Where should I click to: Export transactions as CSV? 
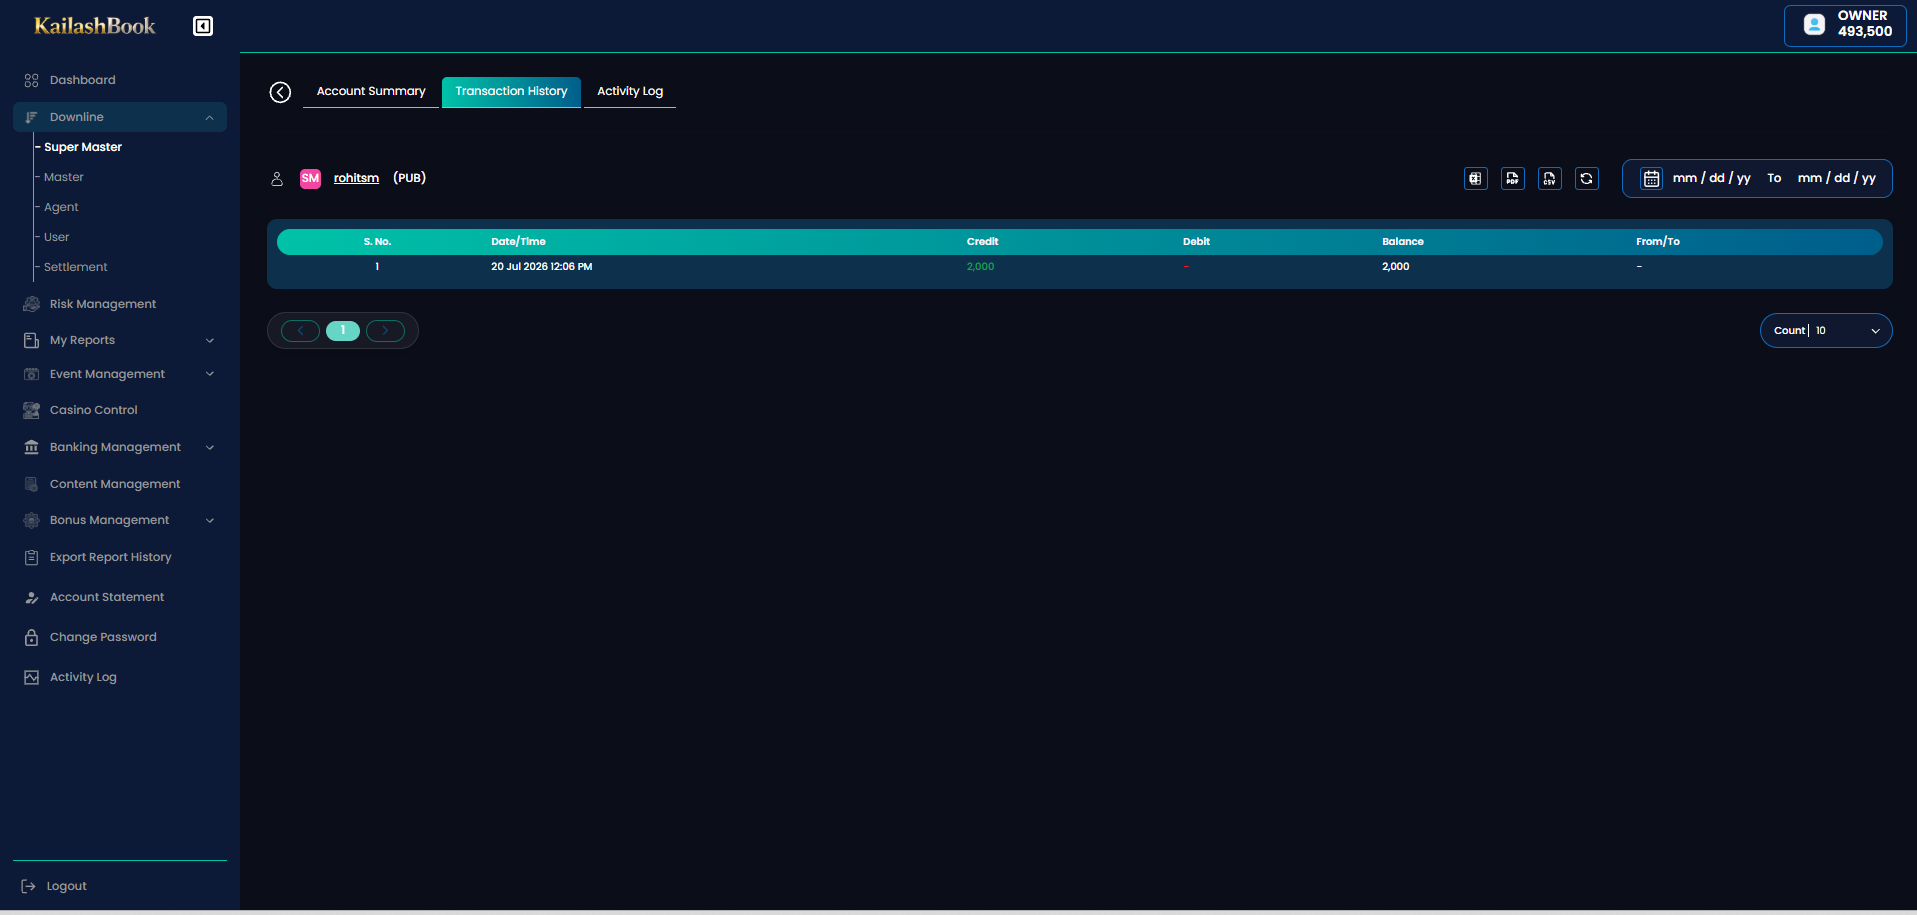(x=1550, y=179)
